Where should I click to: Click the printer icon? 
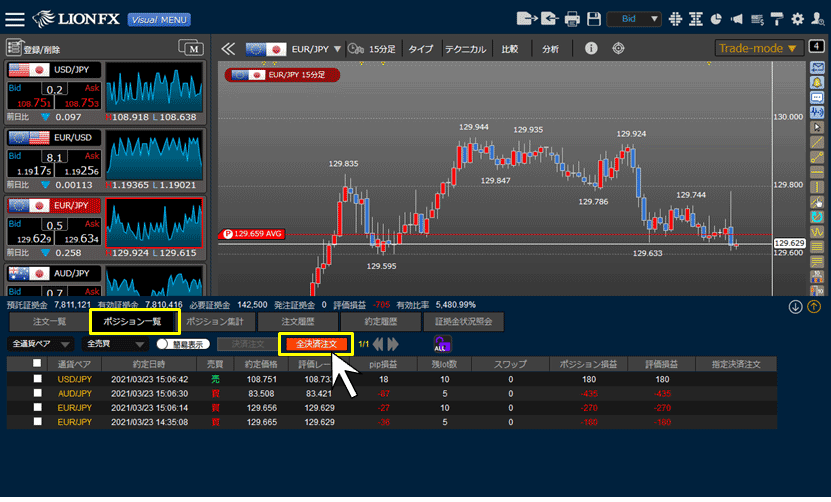[x=572, y=19]
